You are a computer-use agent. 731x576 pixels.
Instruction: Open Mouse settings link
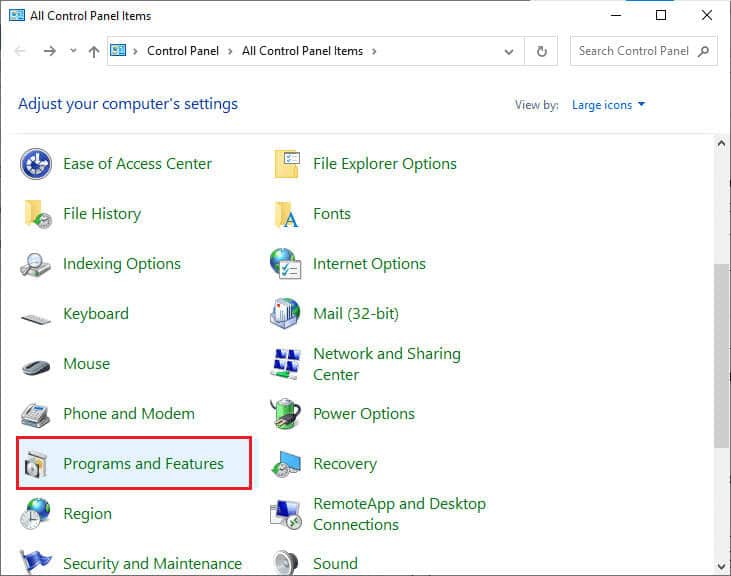pos(86,363)
